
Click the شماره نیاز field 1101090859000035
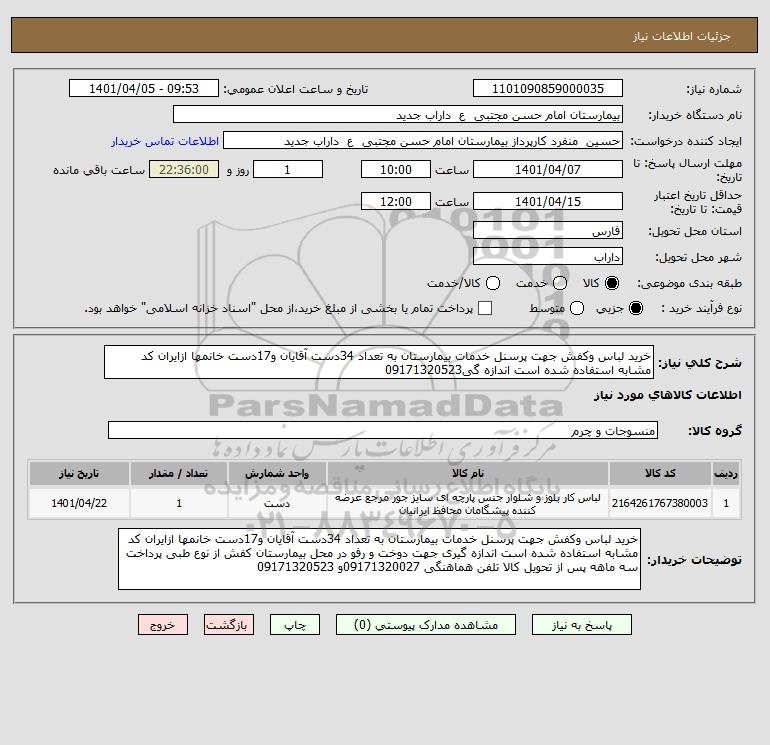point(548,88)
